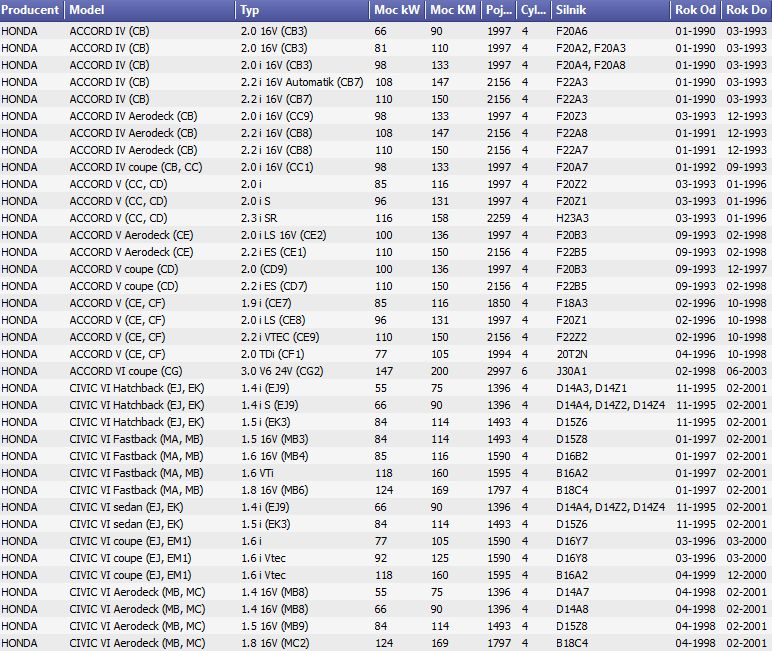Screen dimensions: 772x651
Task: Select the 2.0 i LS (CE8) cell
Action: [273, 320]
